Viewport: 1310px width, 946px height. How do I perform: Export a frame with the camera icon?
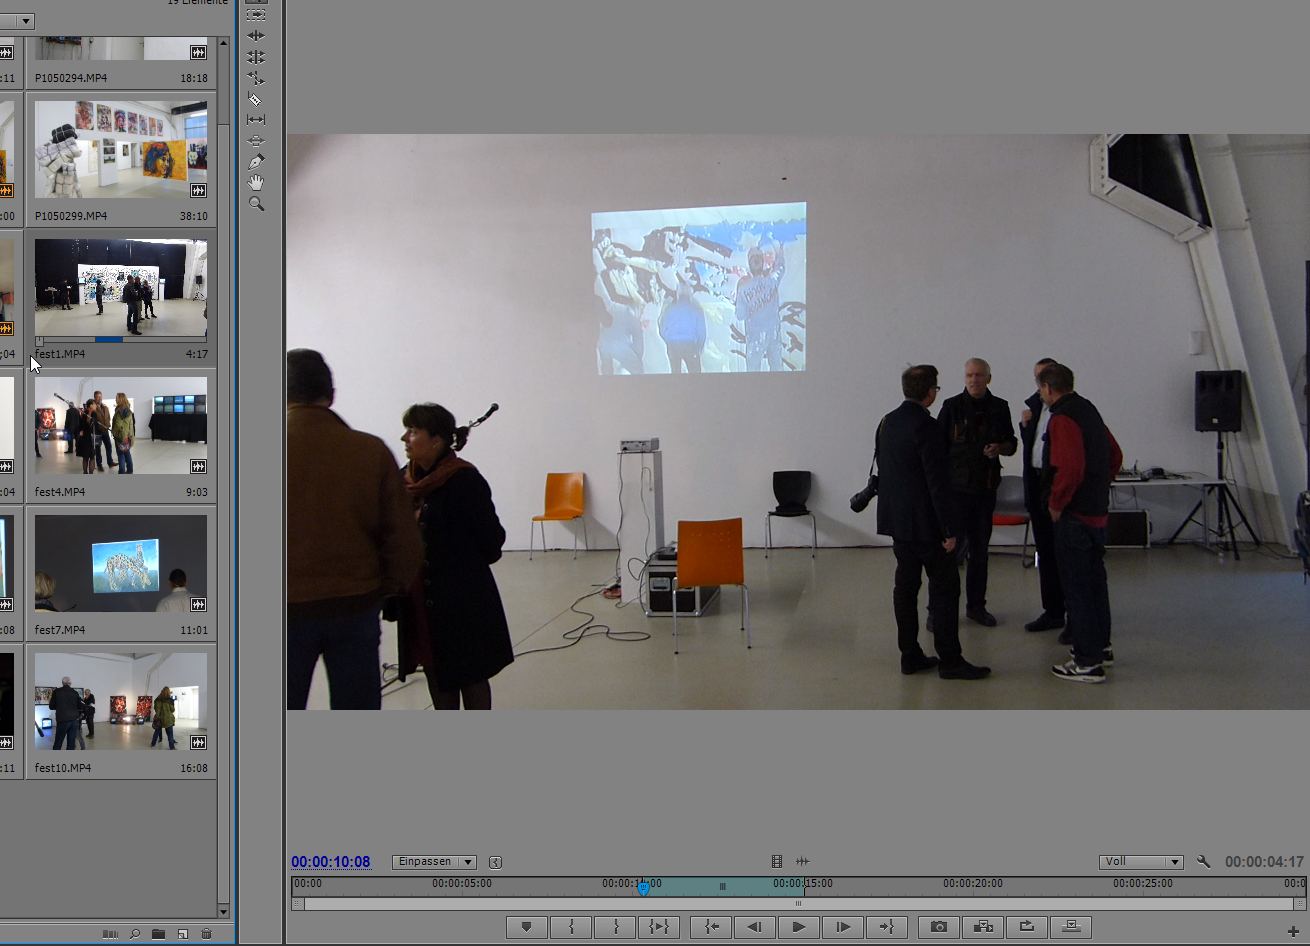939,927
